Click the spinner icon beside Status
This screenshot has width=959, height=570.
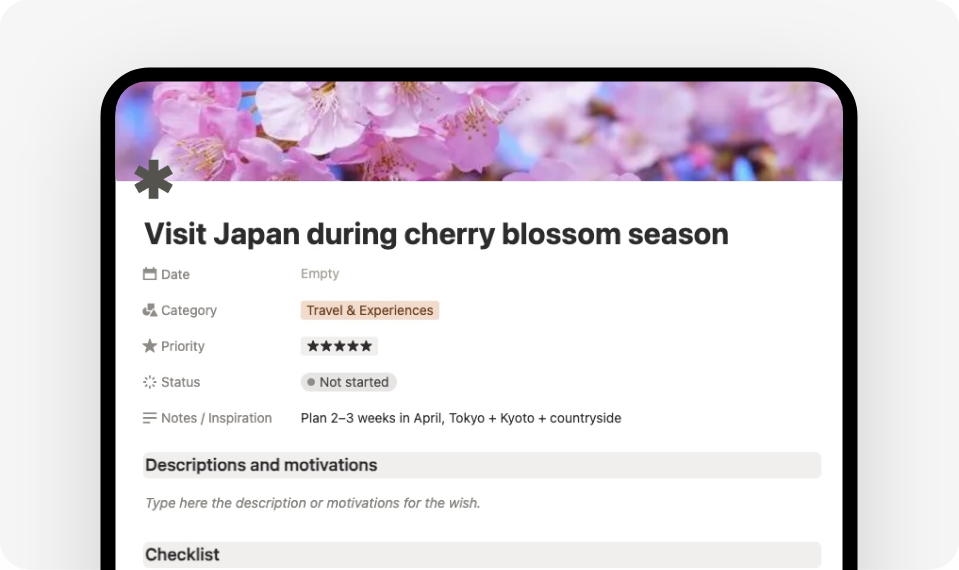click(150, 382)
